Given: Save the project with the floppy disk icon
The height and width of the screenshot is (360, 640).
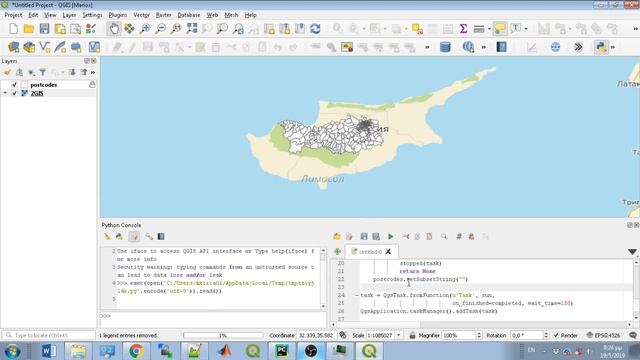Looking at the screenshot, I should [44, 29].
